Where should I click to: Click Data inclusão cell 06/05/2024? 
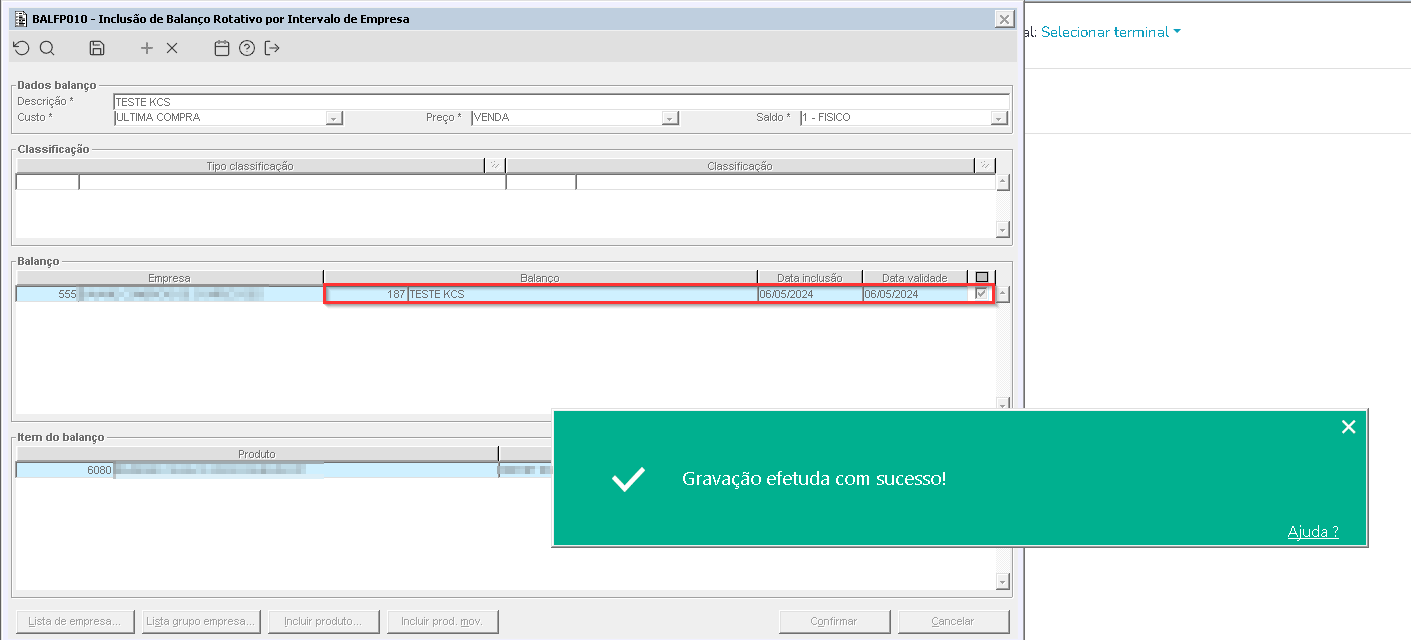point(810,294)
